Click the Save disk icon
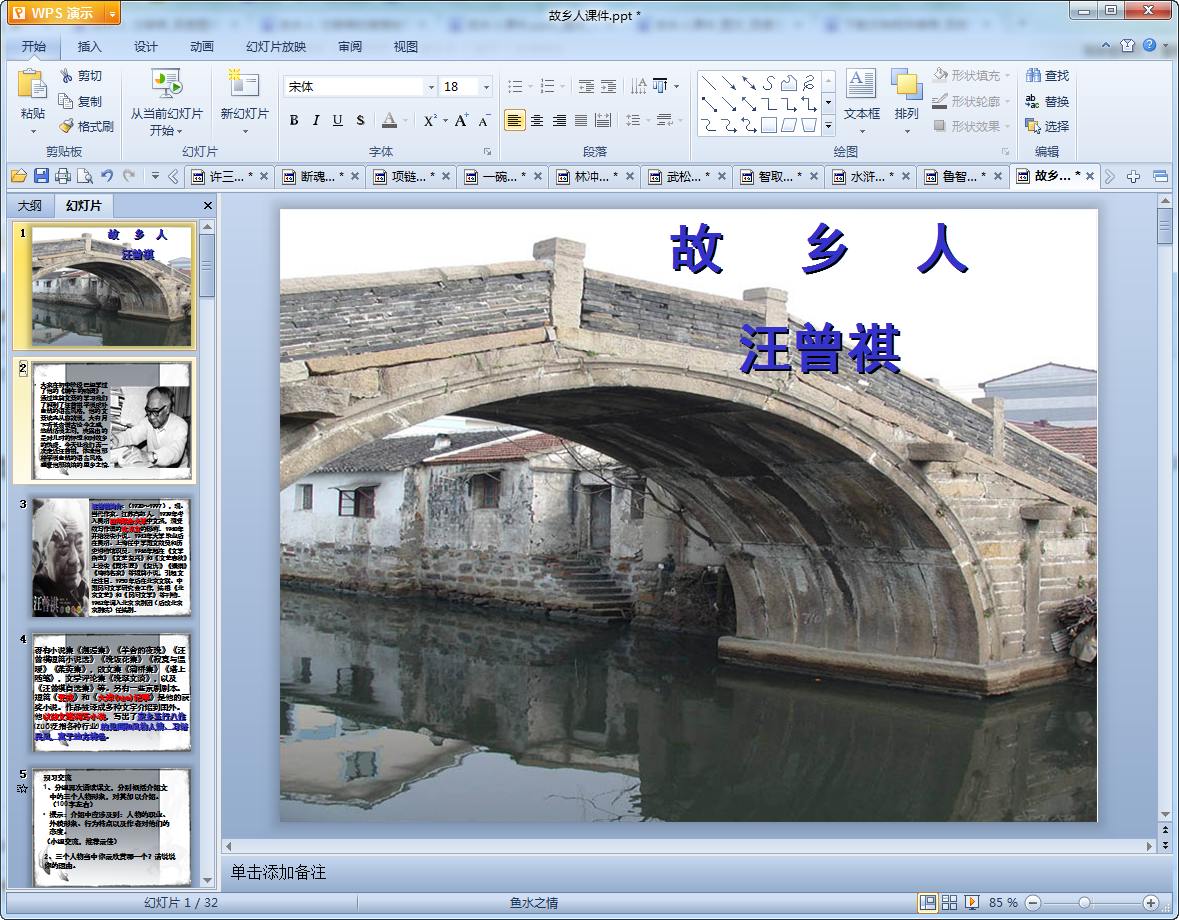 (x=41, y=176)
